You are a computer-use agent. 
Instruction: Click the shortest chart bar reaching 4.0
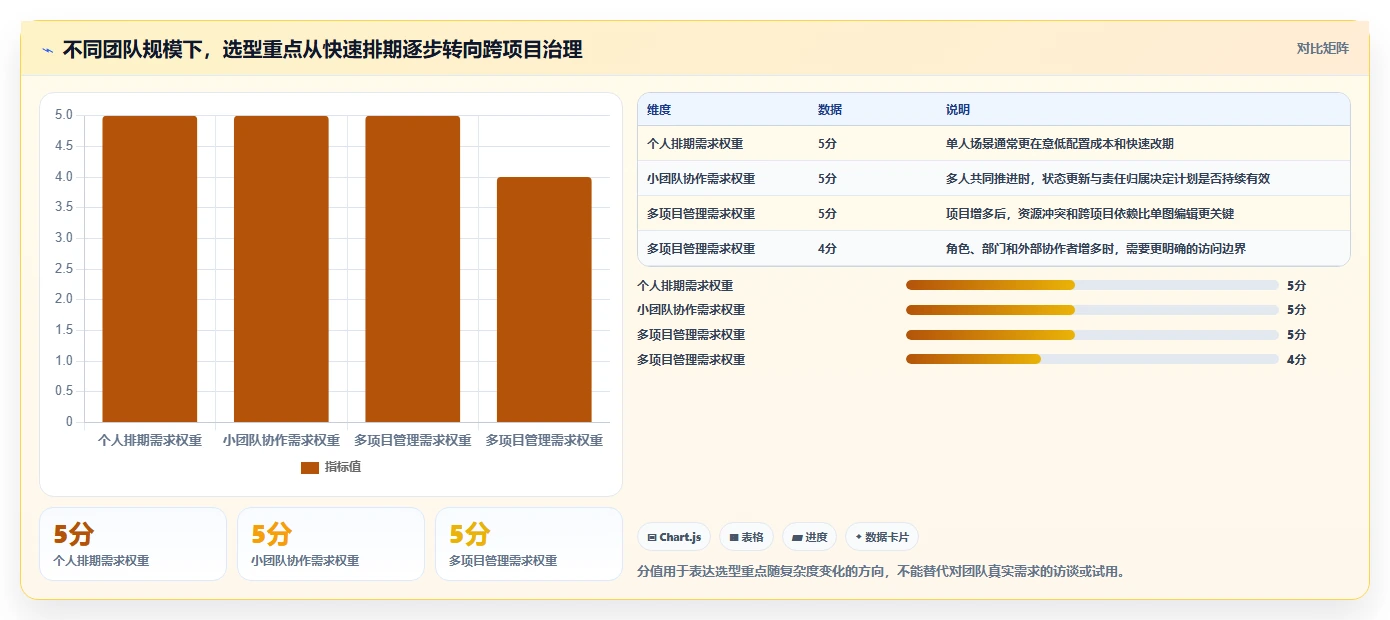click(544, 300)
